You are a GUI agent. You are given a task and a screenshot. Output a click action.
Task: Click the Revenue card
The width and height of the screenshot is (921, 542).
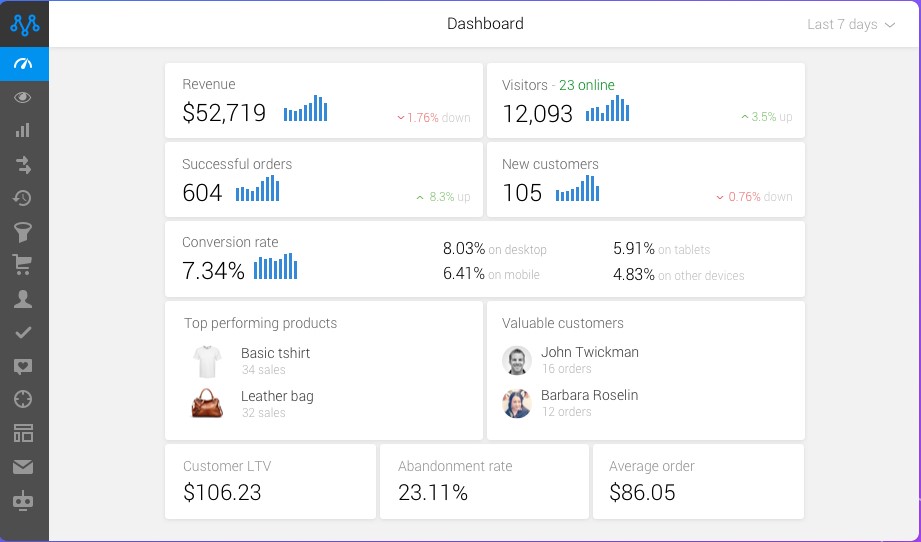[x=324, y=101]
